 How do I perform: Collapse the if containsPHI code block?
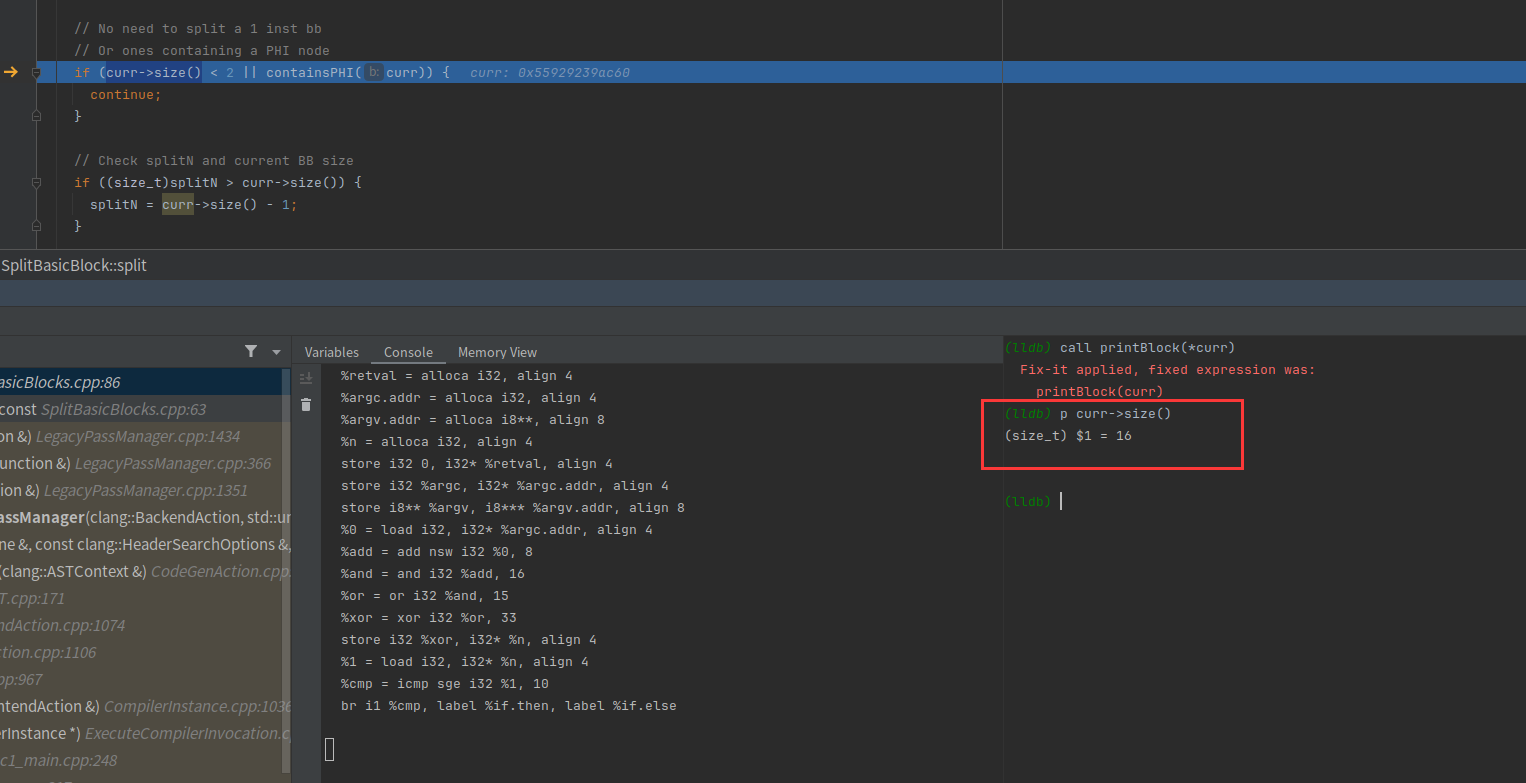coord(37,72)
